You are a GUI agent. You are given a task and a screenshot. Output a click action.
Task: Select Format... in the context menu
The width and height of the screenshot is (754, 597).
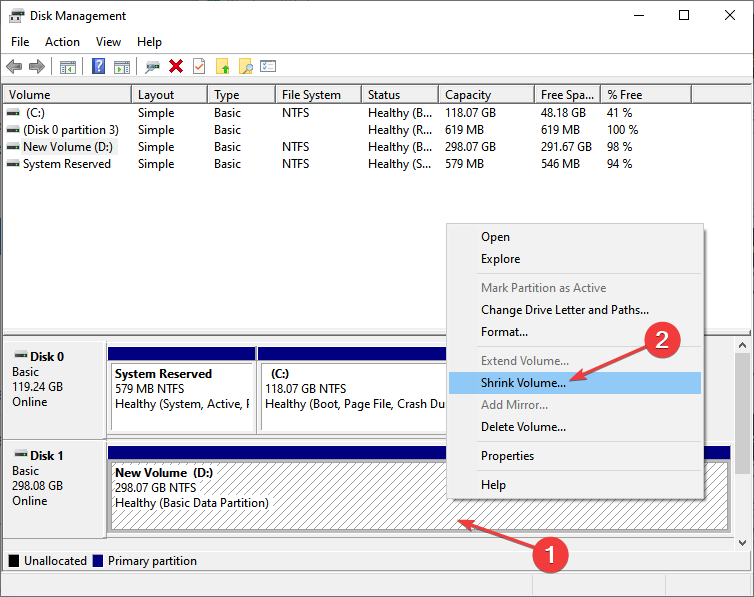[575, 332]
